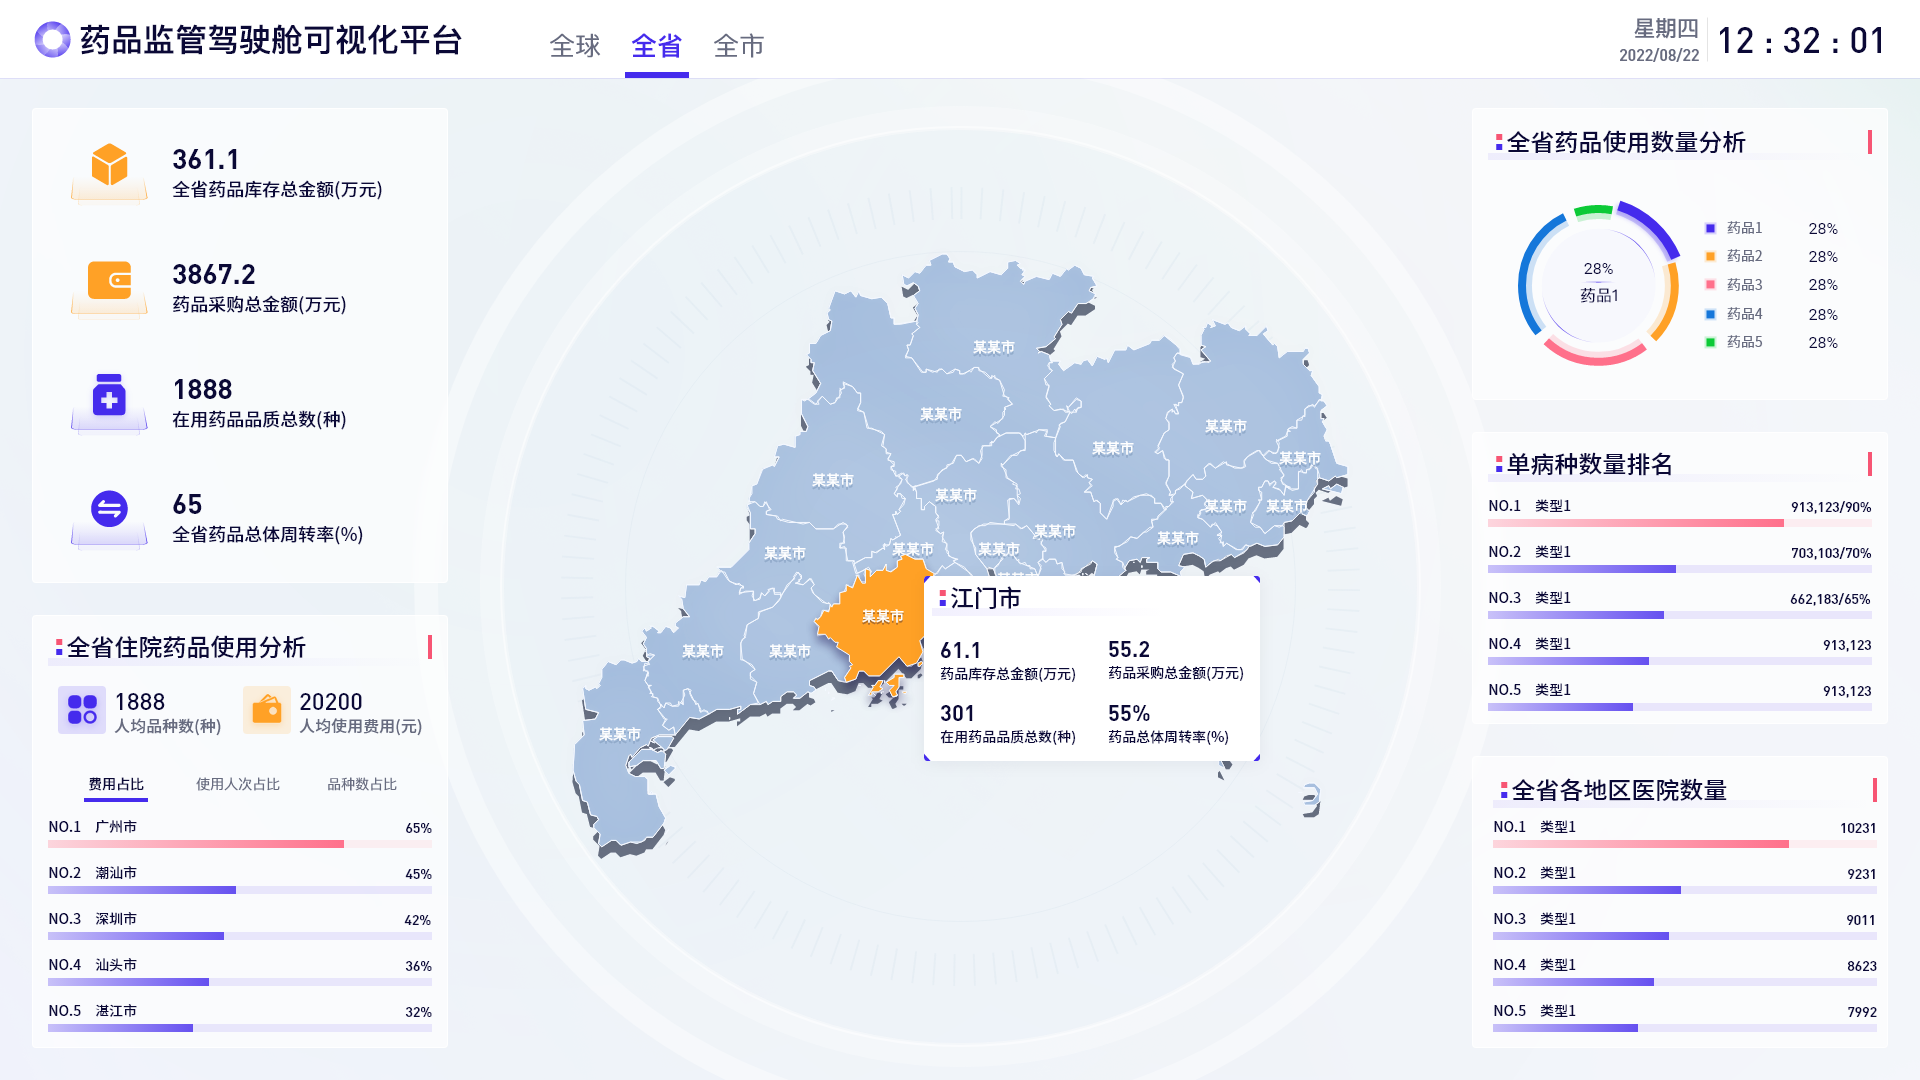Toggle 药品3 in the donut legend
The height and width of the screenshot is (1080, 1920).
(1744, 285)
